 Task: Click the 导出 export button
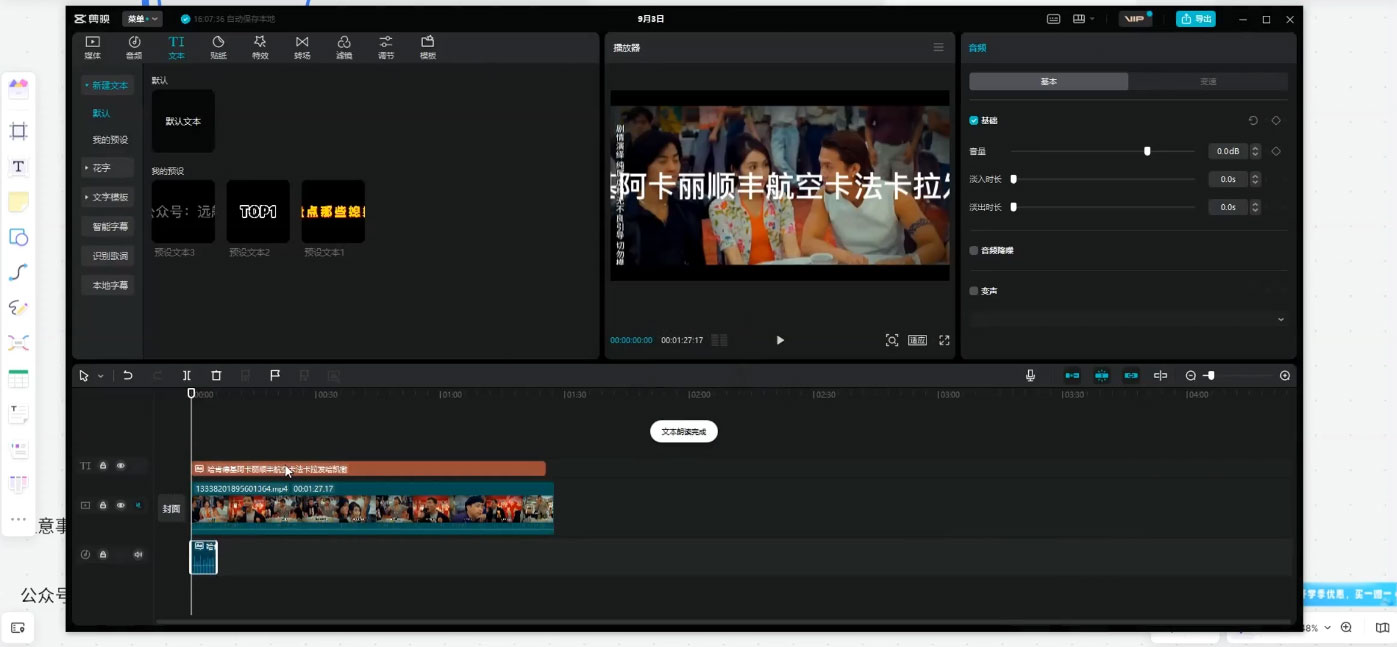1195,19
